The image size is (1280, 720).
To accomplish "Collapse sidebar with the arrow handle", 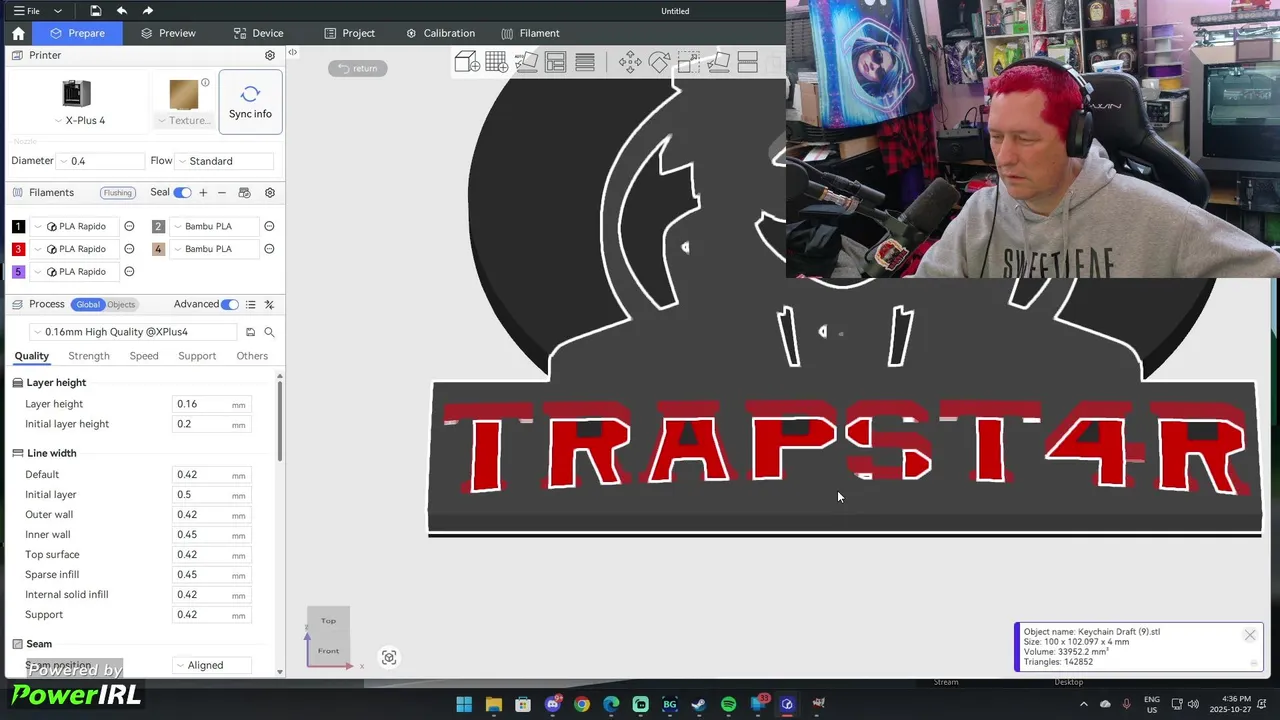I will pyautogui.click(x=292, y=52).
